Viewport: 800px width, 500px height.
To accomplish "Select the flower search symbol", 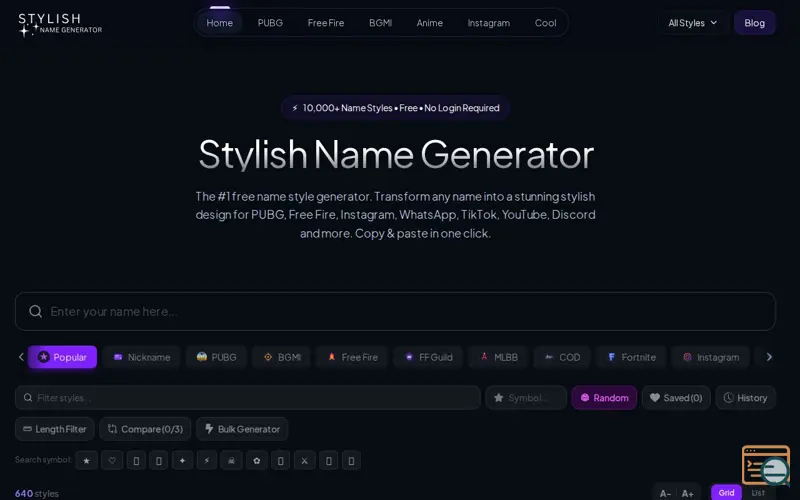I will pyautogui.click(x=257, y=461).
